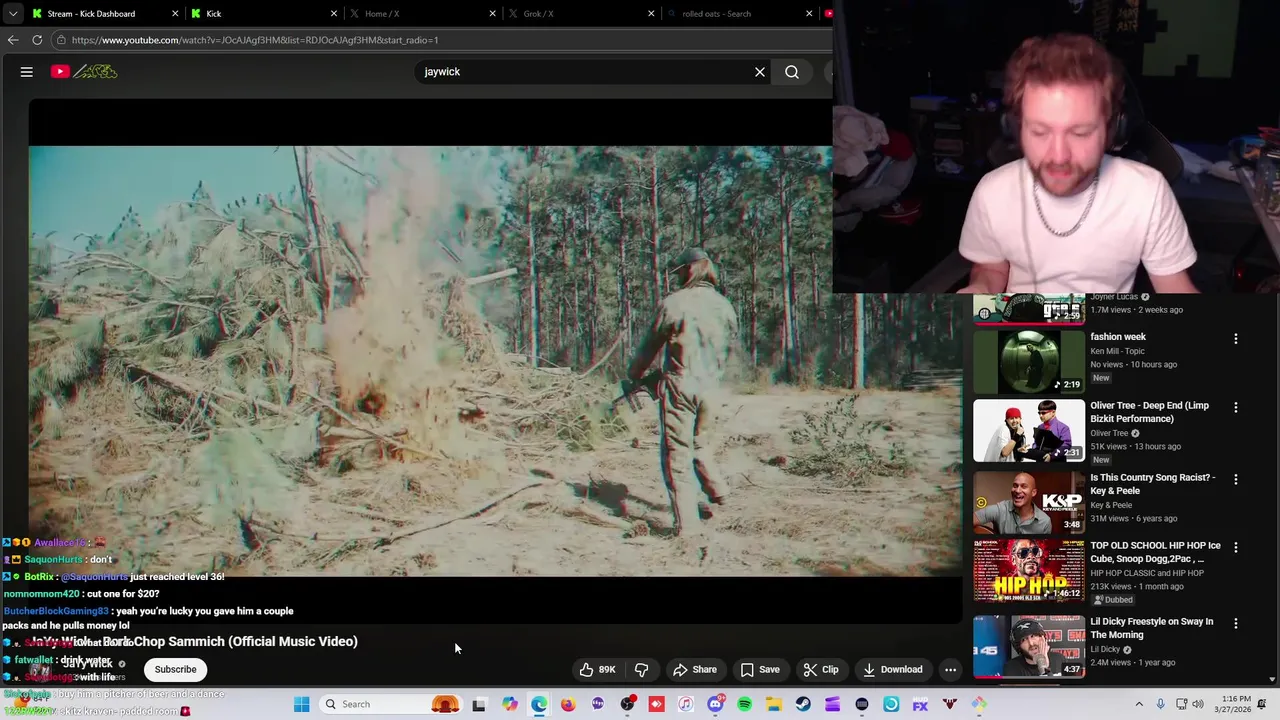Open the Windows Start menu
Screen dimensions: 1280x720
click(301, 704)
